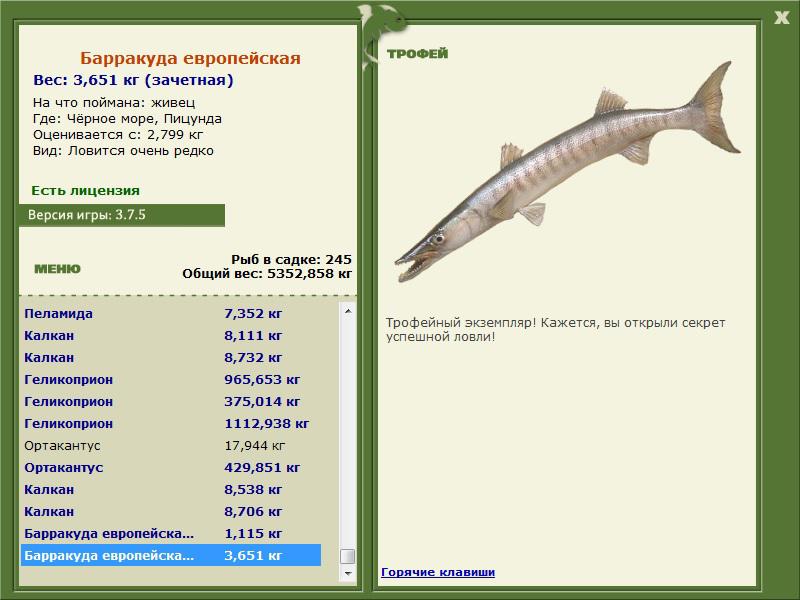Click the Версия игры: 3.7.5 bar
Viewport: 800px width, 600px height.
pyautogui.click(x=122, y=215)
